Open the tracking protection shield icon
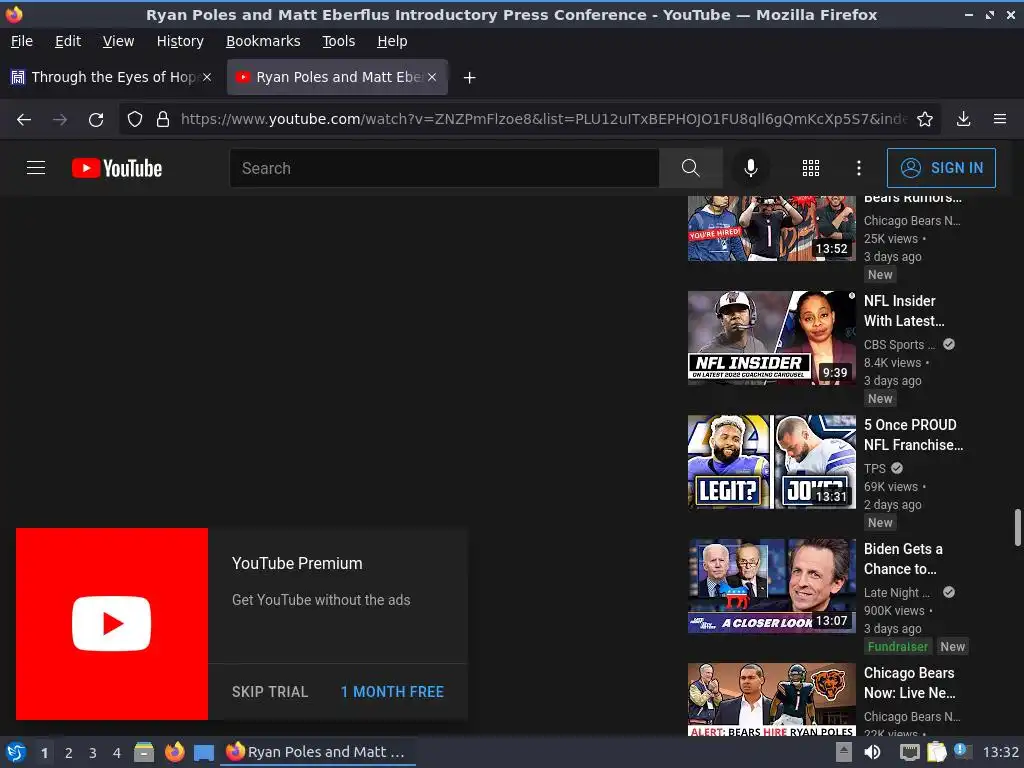 pyautogui.click(x=135, y=120)
